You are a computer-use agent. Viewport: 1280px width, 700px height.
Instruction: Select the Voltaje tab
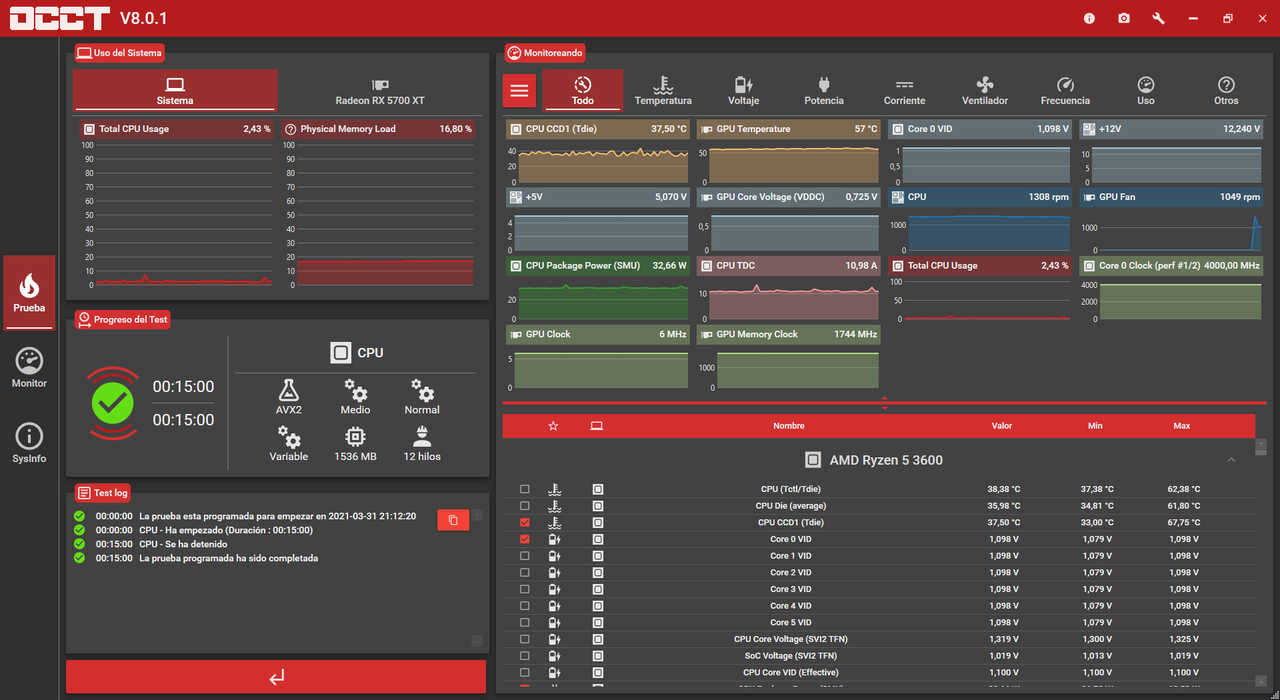tap(744, 90)
